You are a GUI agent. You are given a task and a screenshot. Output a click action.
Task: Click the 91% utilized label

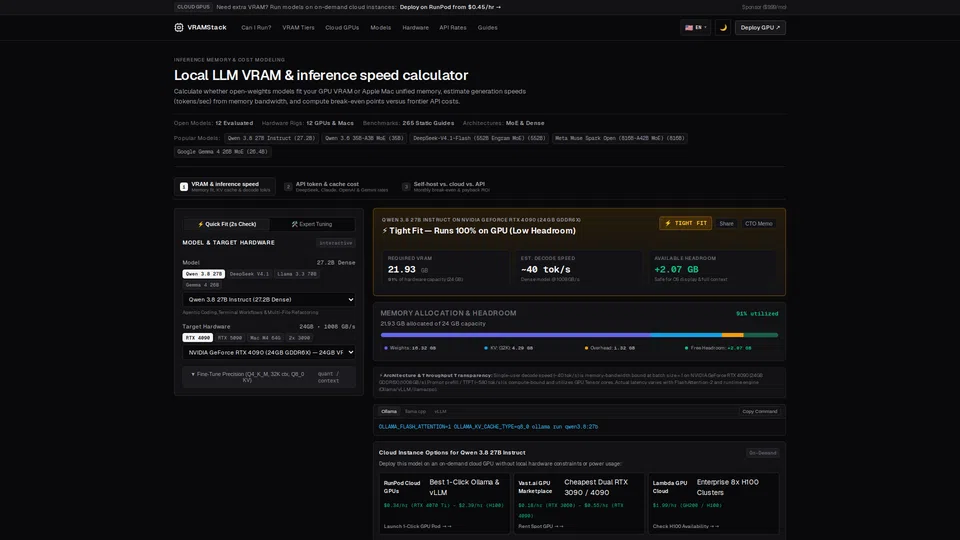[x=757, y=313]
